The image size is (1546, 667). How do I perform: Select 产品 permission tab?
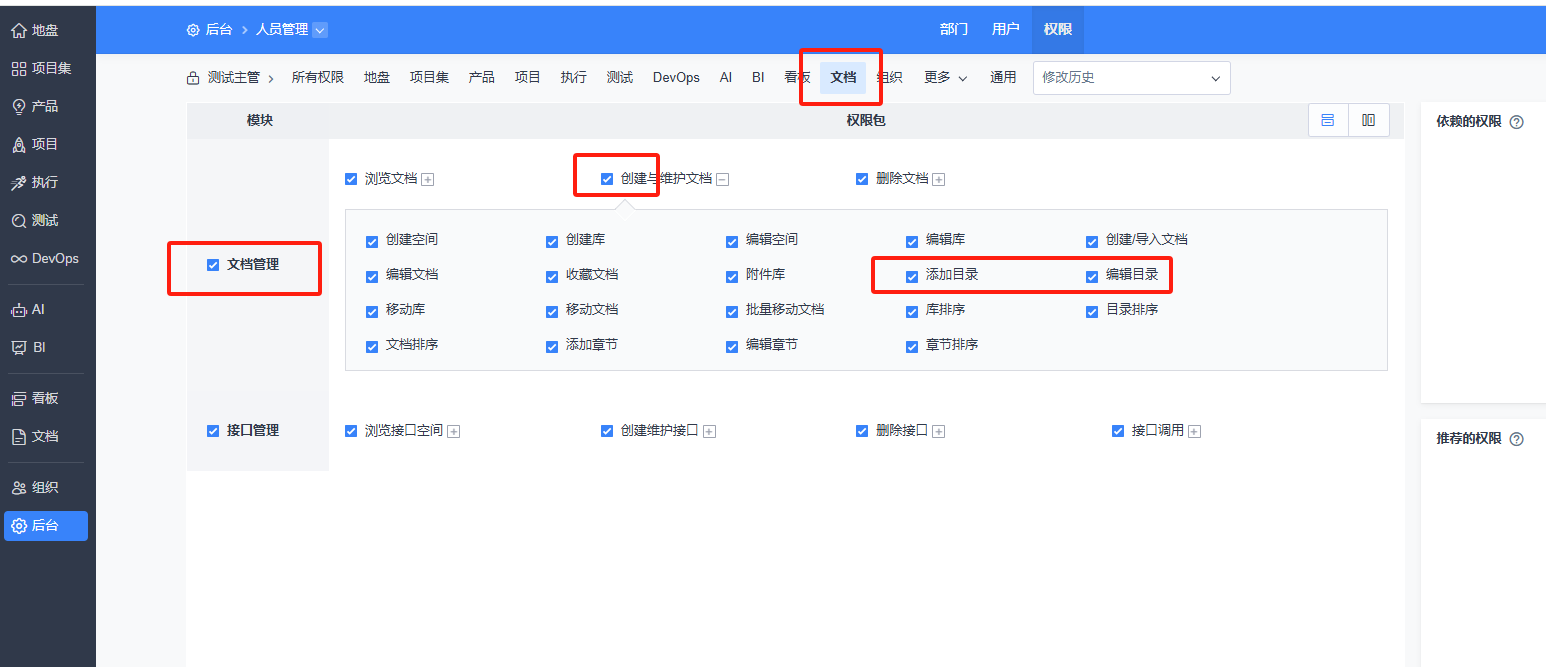[x=482, y=78]
